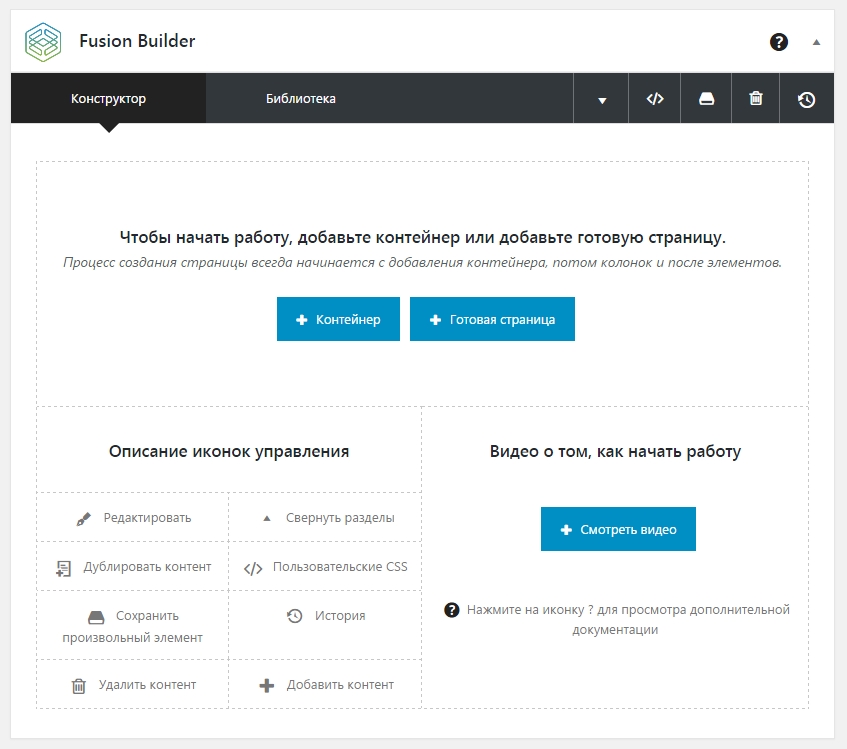Collapse the Fusion Builder panel arrow

pyautogui.click(x=816, y=42)
